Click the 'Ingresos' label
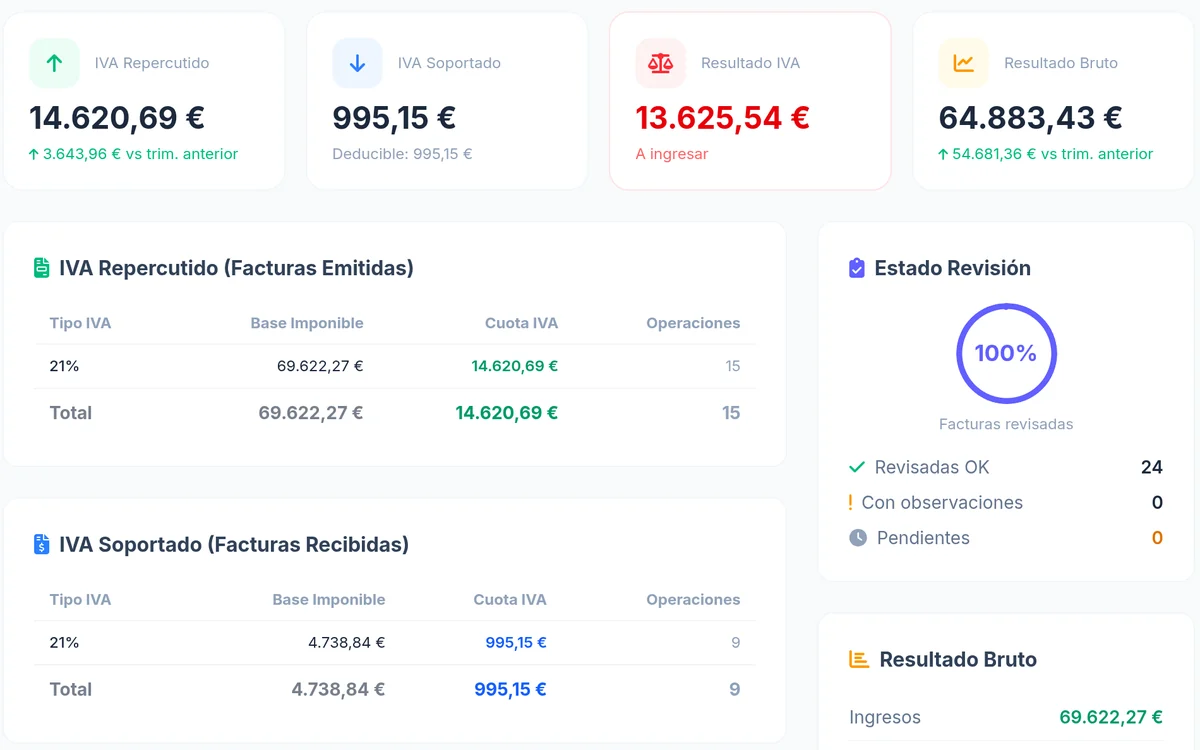The image size is (1200, 750). 885,717
